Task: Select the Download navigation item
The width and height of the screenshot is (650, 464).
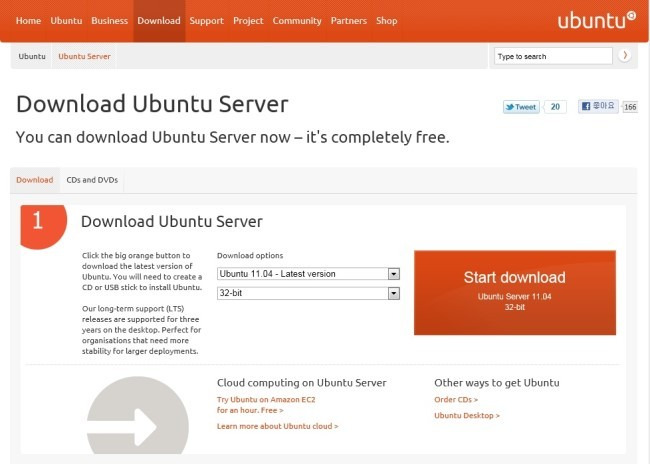Action: coord(159,21)
